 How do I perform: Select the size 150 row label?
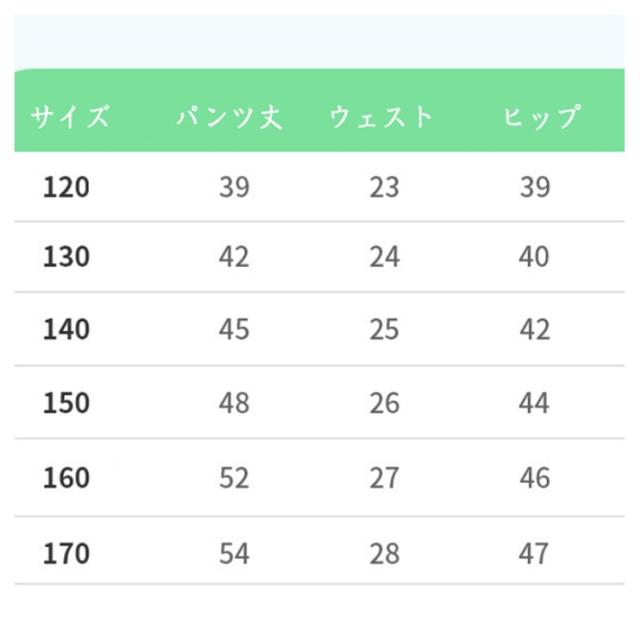66,403
